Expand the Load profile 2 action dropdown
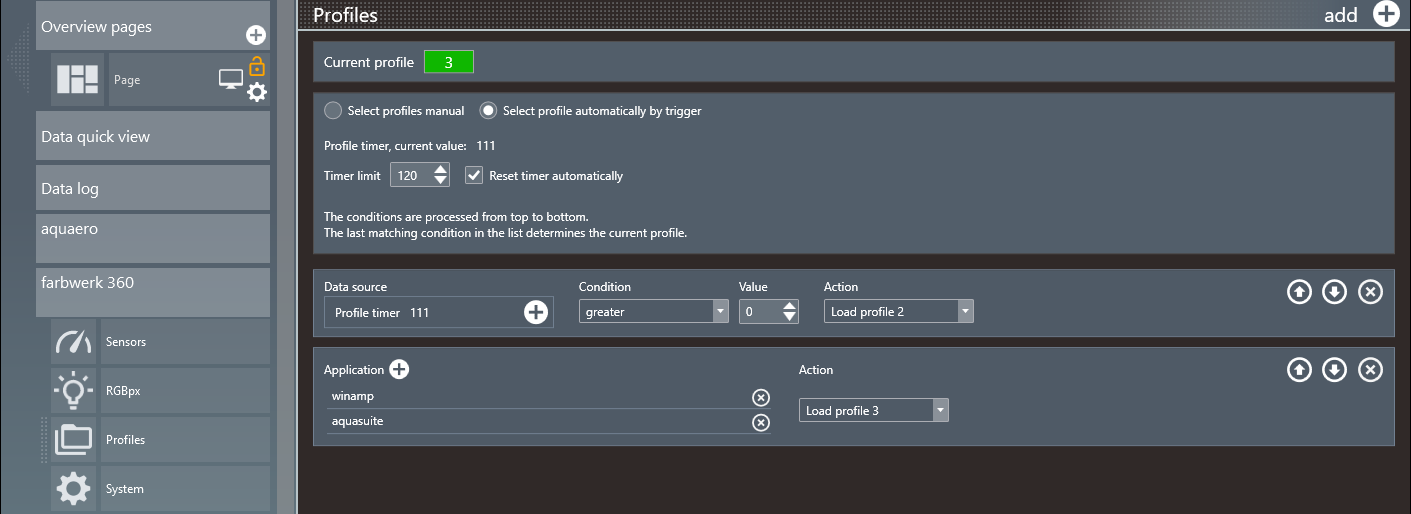The height and width of the screenshot is (514, 1411). tap(898, 312)
